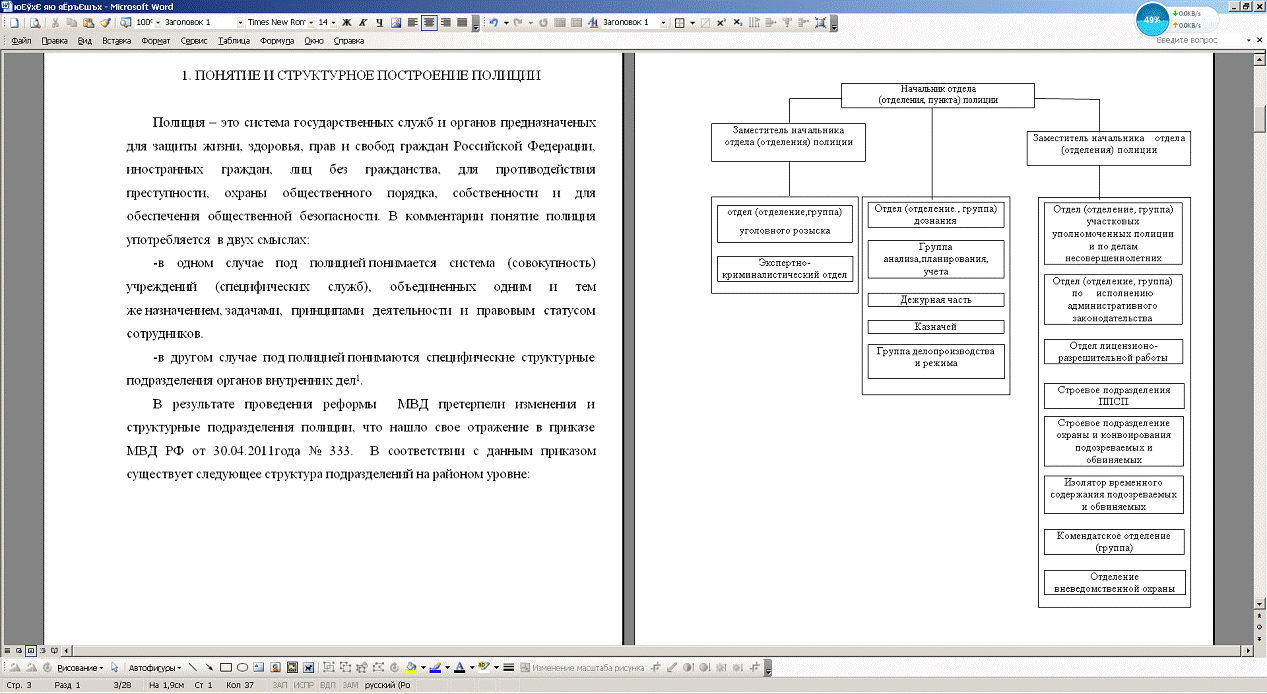Click the Введите вопрос help field
Viewport: 1267px width, 694px height.
(1185, 40)
